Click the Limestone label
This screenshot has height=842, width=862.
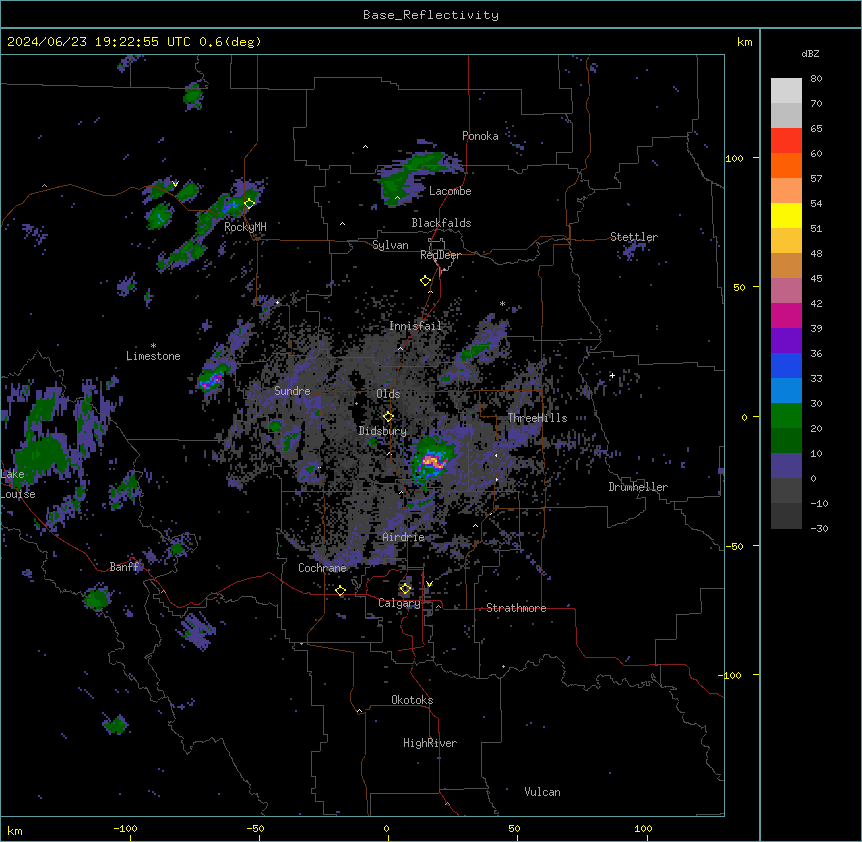pos(153,356)
